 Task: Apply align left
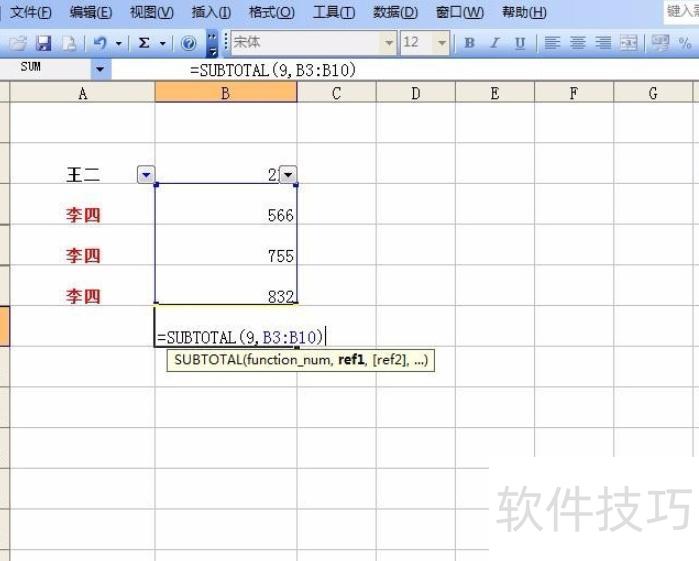click(x=552, y=43)
